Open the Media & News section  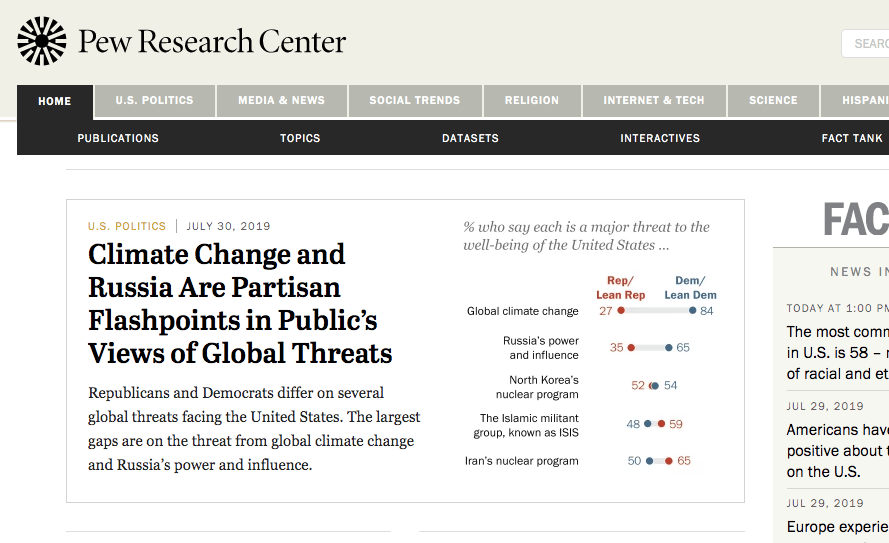coord(281,101)
